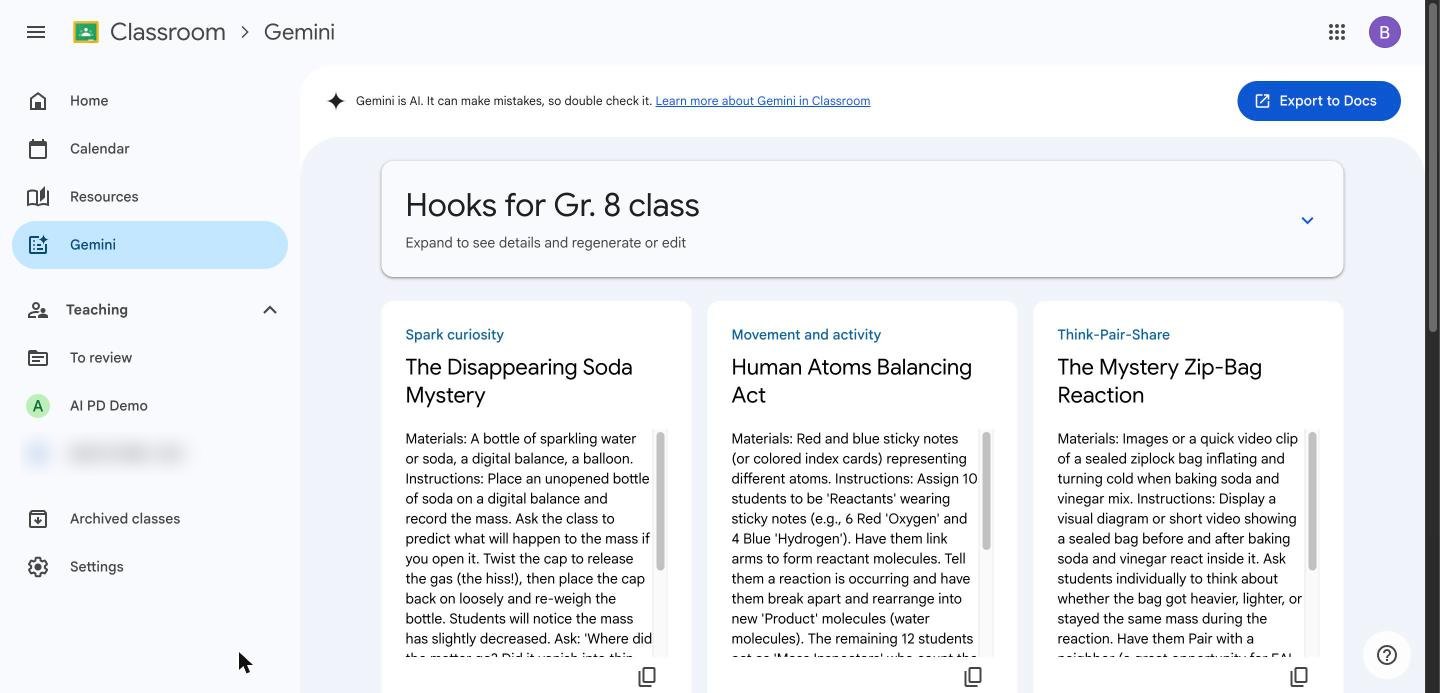Click the Movement and activity label
The image size is (1440, 693).
806,335
